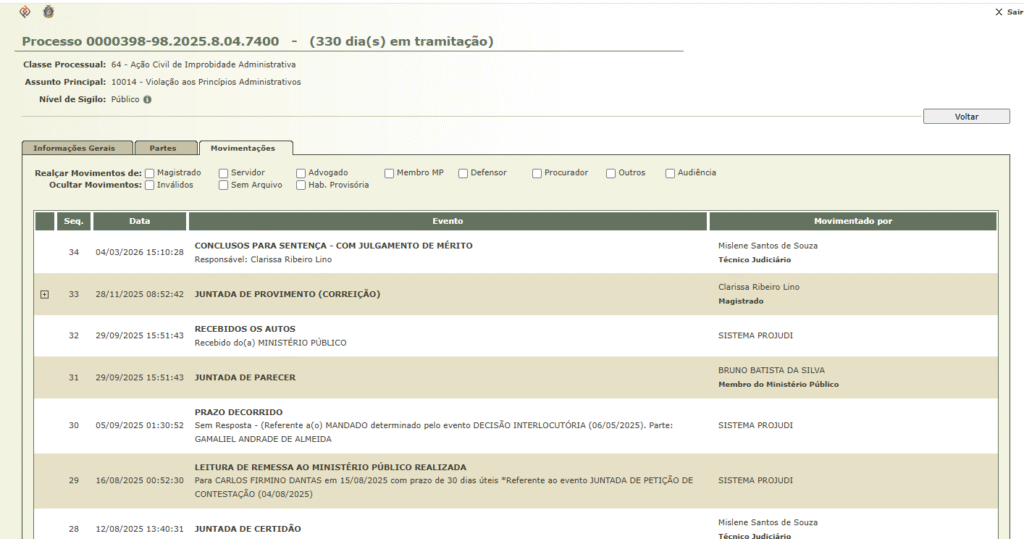Viewport: 1024px width, 539px height.
Task: Check the Servidor checkbox
Action: point(224,173)
